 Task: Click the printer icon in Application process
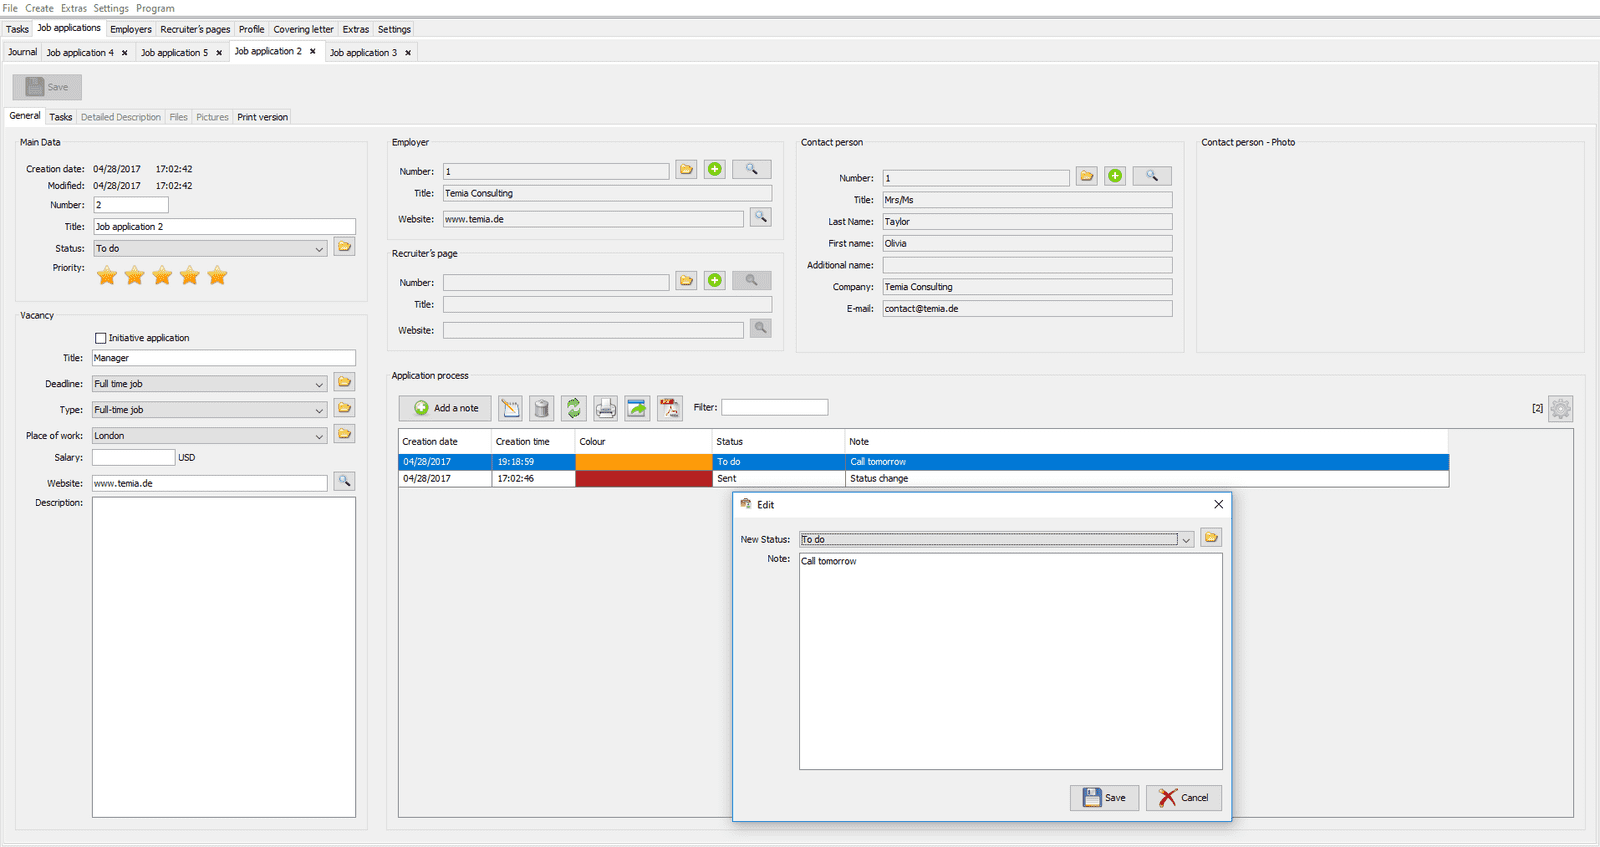(605, 408)
